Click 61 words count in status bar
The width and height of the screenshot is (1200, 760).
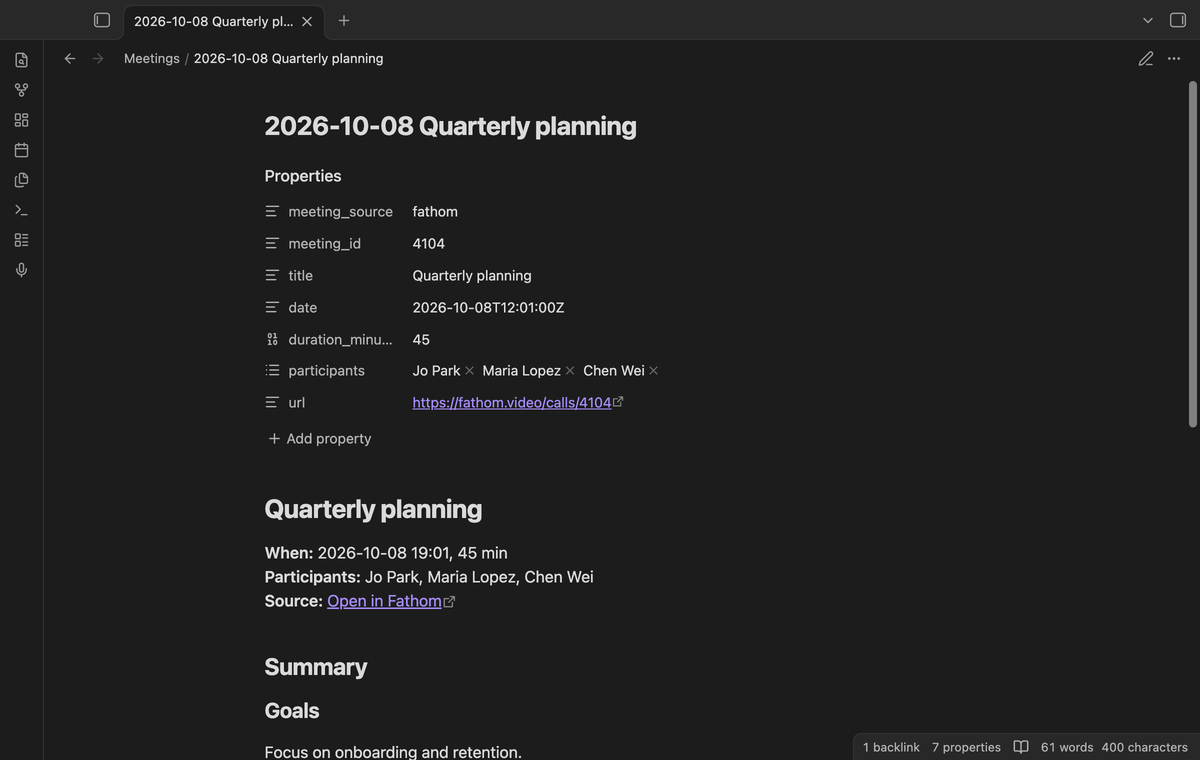[1067, 747]
